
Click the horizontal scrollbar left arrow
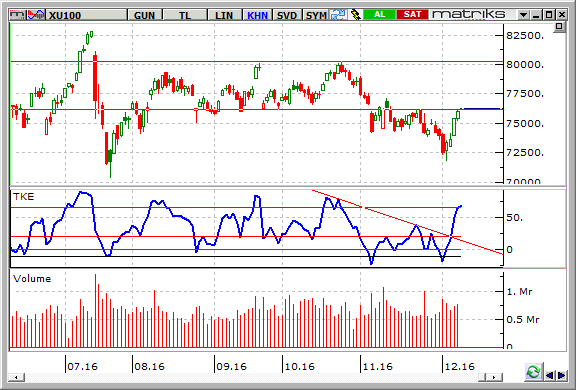coord(16,377)
